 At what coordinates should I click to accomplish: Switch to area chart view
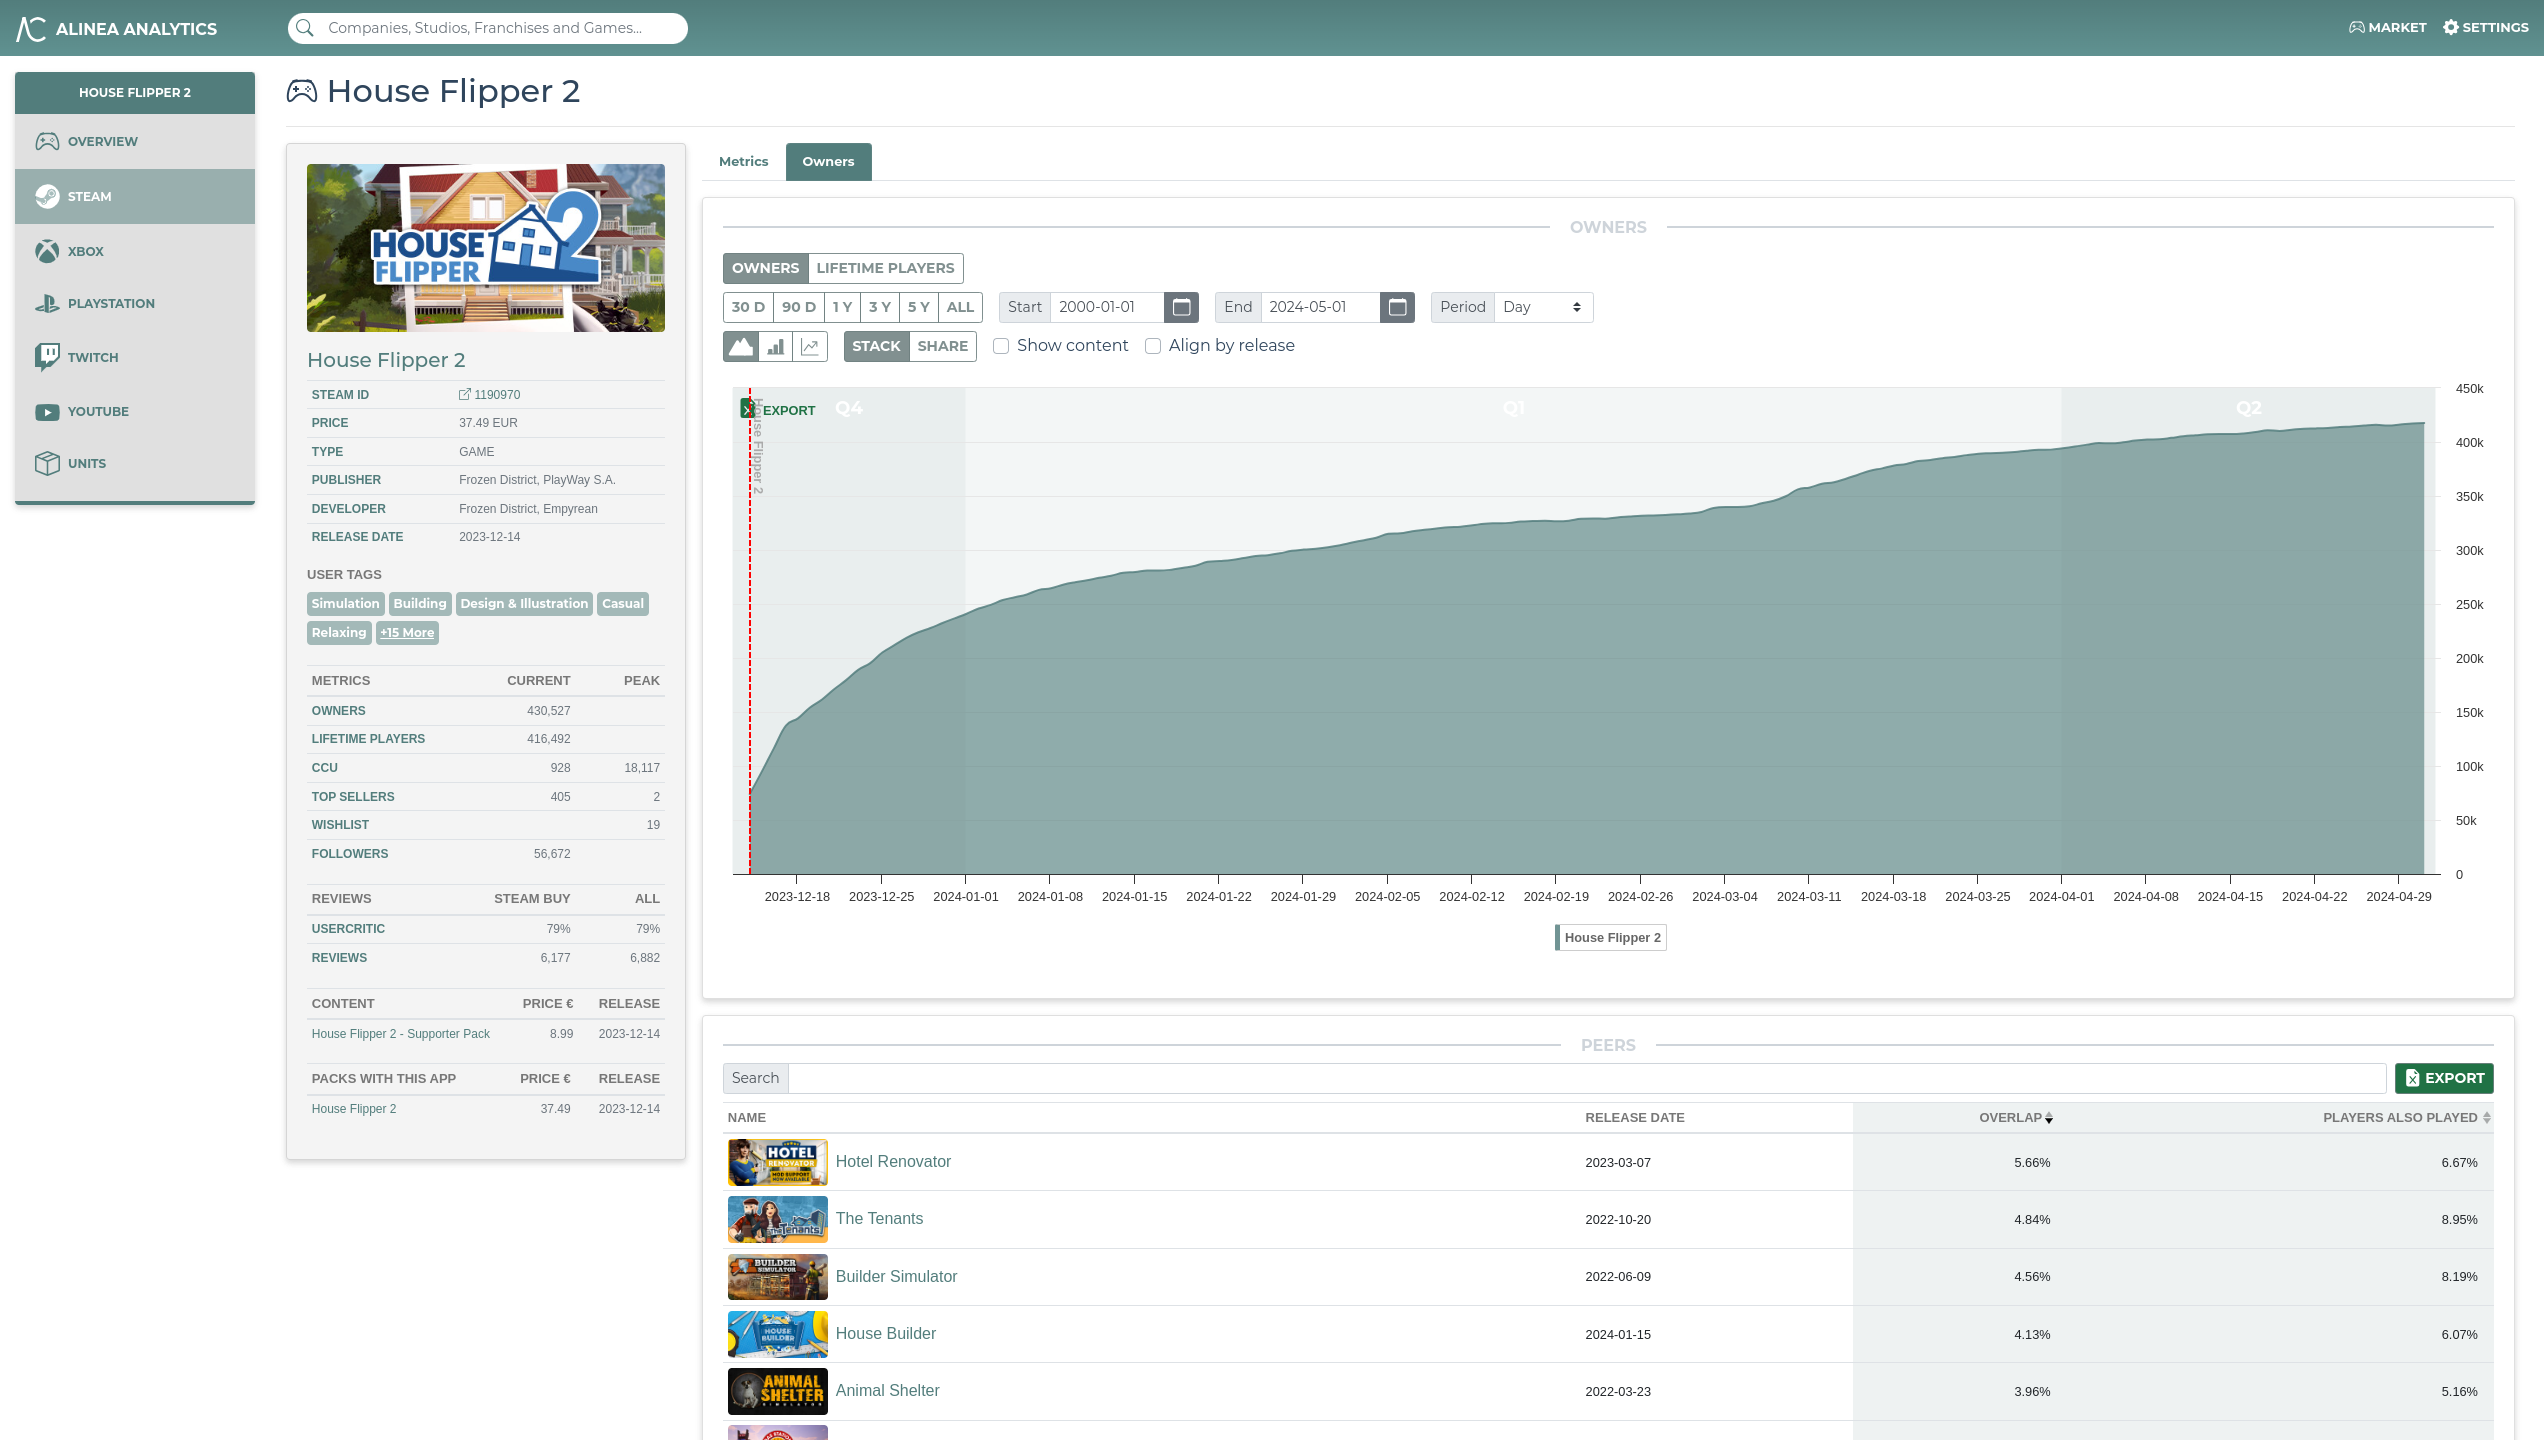pos(741,346)
